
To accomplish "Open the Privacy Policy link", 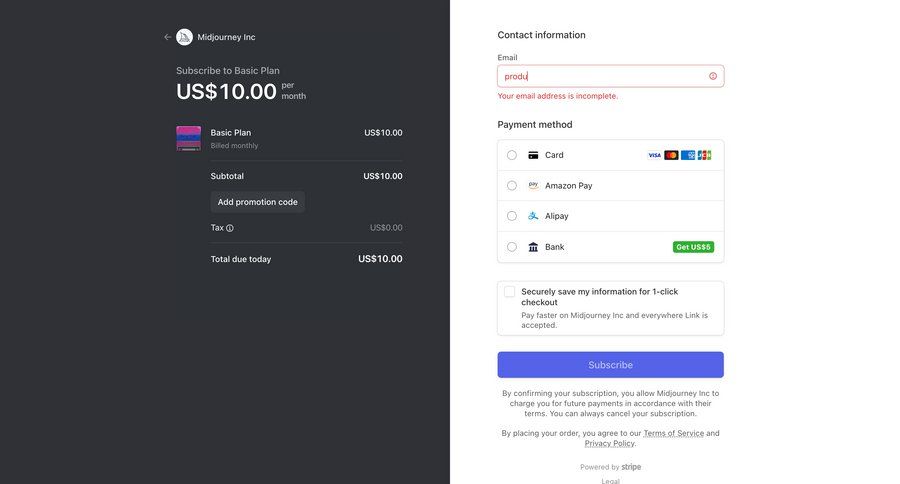I will (609, 443).
